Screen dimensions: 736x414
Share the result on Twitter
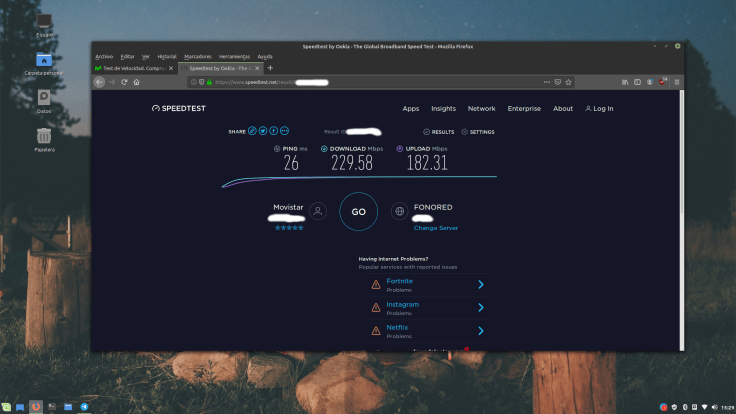click(263, 131)
